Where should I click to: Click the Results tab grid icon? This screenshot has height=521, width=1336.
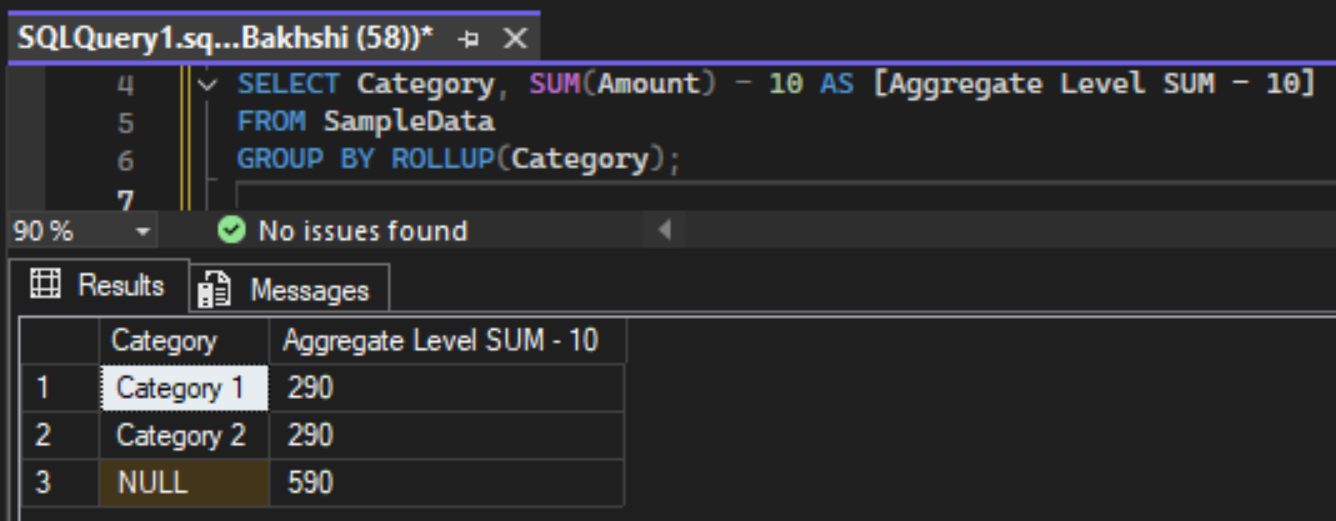click(x=46, y=286)
